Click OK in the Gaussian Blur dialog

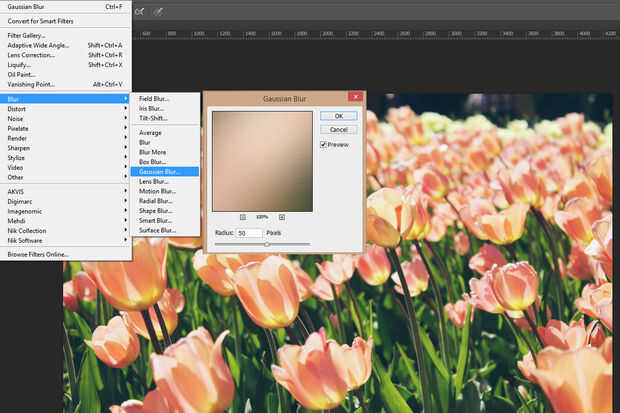339,116
